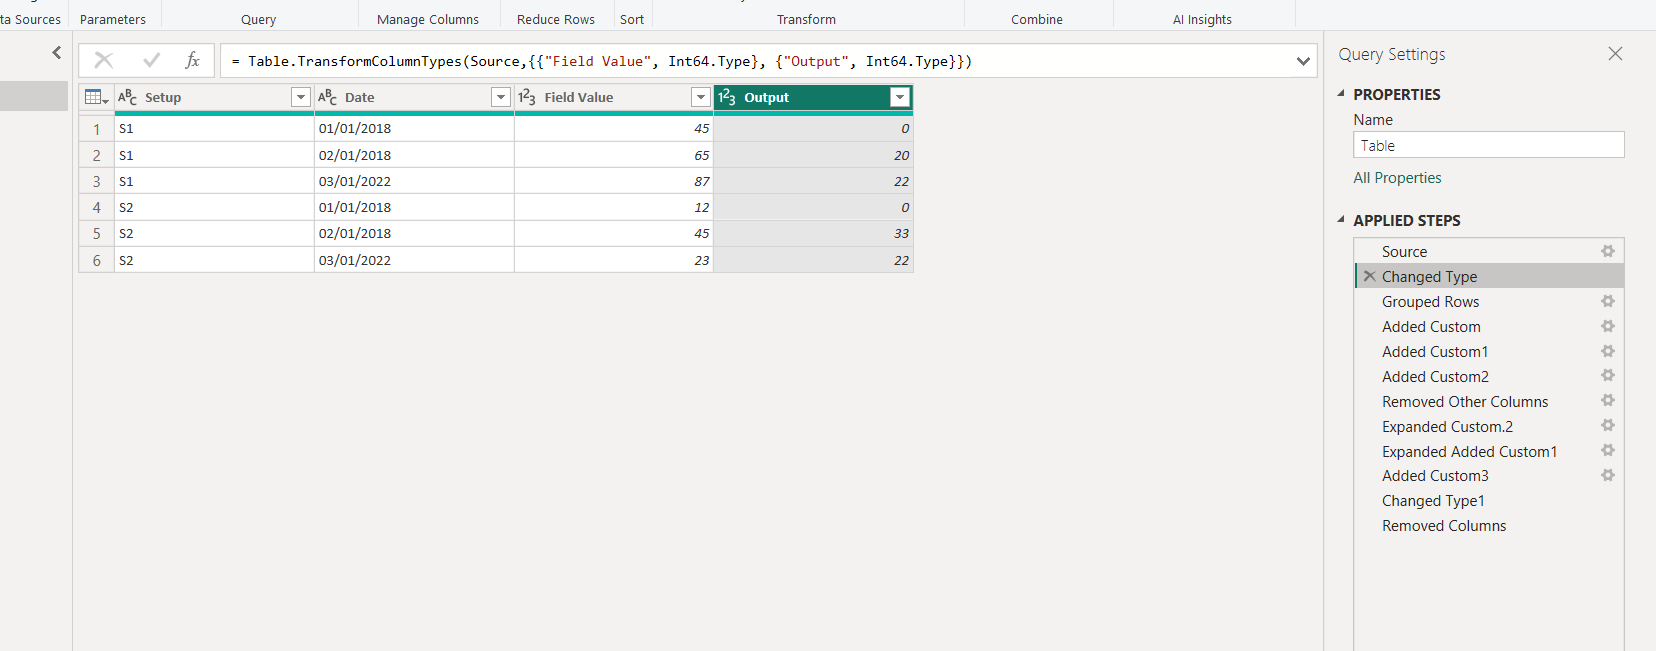Open the Field Value column filter dropdown
Viewport: 1656px width, 651px height.
point(701,97)
